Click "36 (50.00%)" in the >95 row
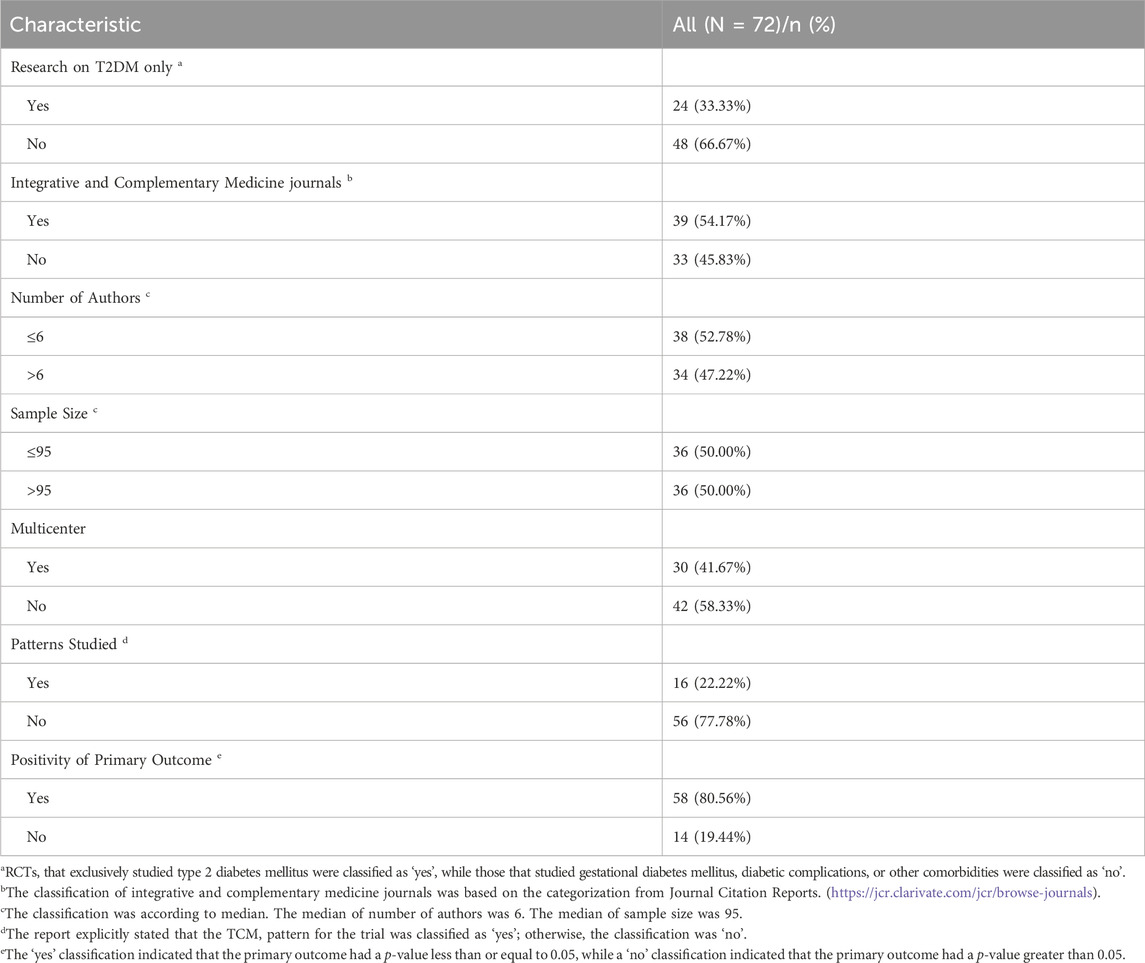Image resolution: width=1145 pixels, height=963 pixels. [711, 490]
